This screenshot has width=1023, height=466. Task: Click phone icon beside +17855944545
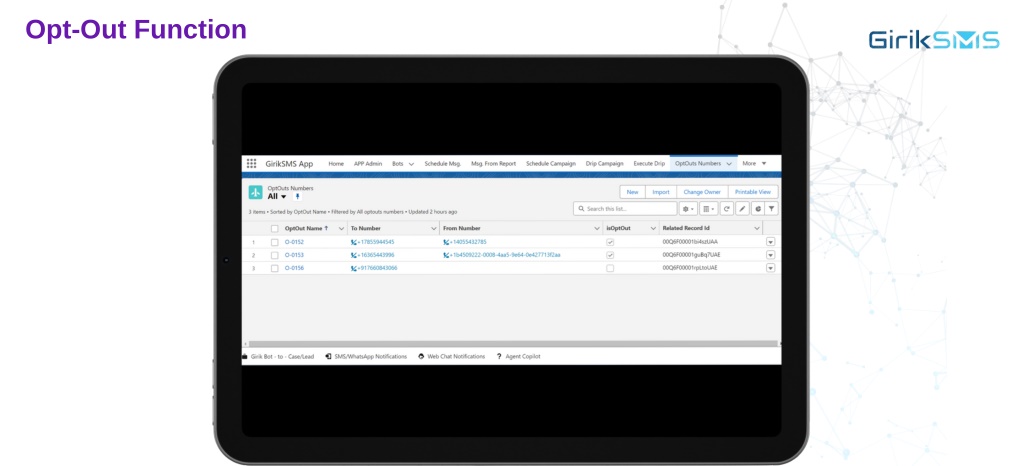pos(354,242)
